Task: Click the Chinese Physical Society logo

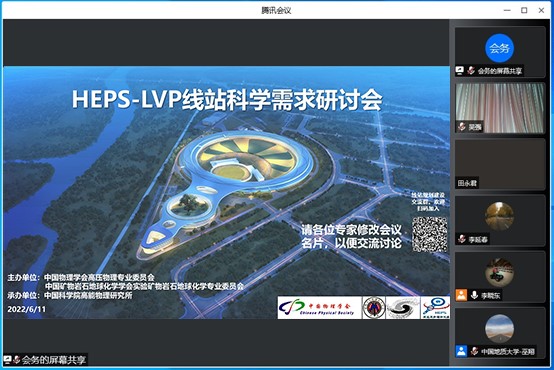Action: click(x=319, y=307)
